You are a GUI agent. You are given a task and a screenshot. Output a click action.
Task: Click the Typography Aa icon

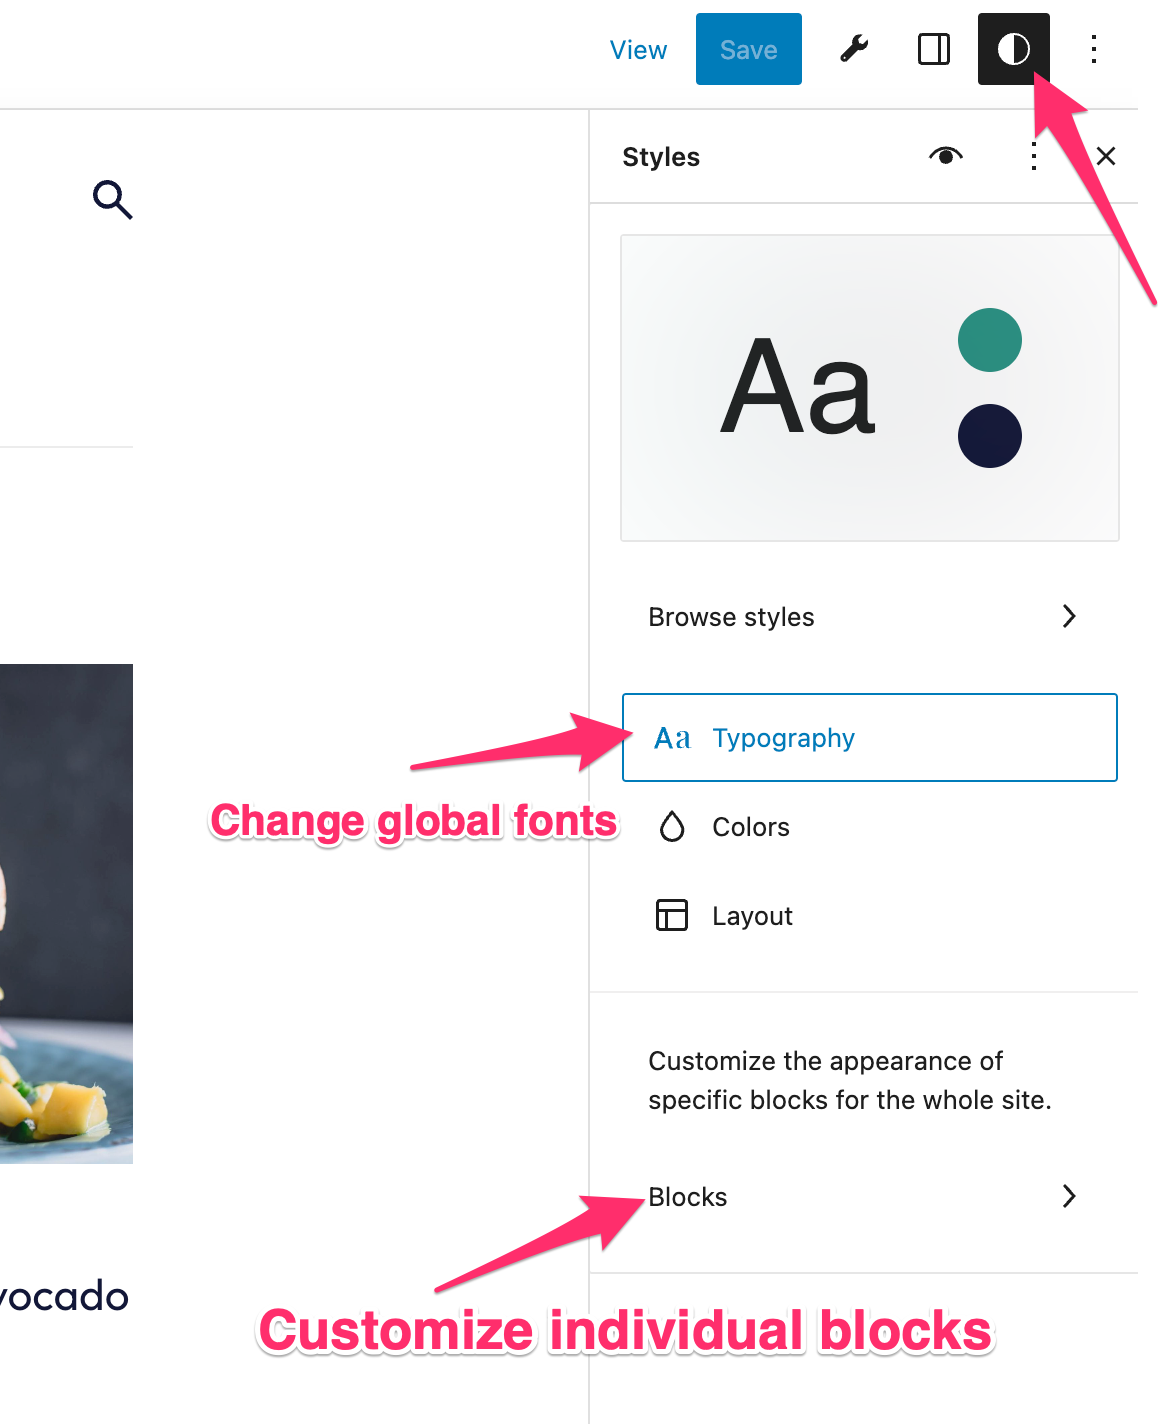[x=672, y=738]
